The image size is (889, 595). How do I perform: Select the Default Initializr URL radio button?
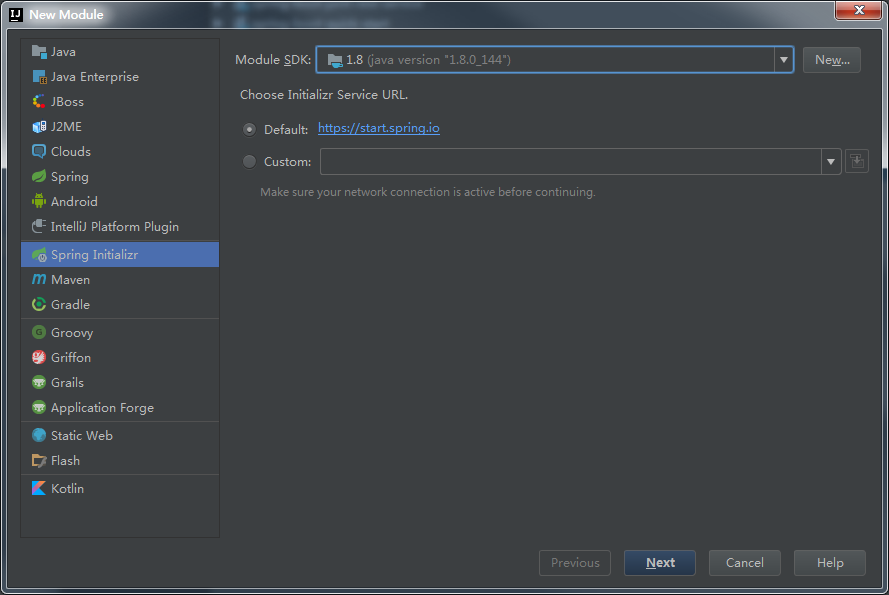coord(249,129)
